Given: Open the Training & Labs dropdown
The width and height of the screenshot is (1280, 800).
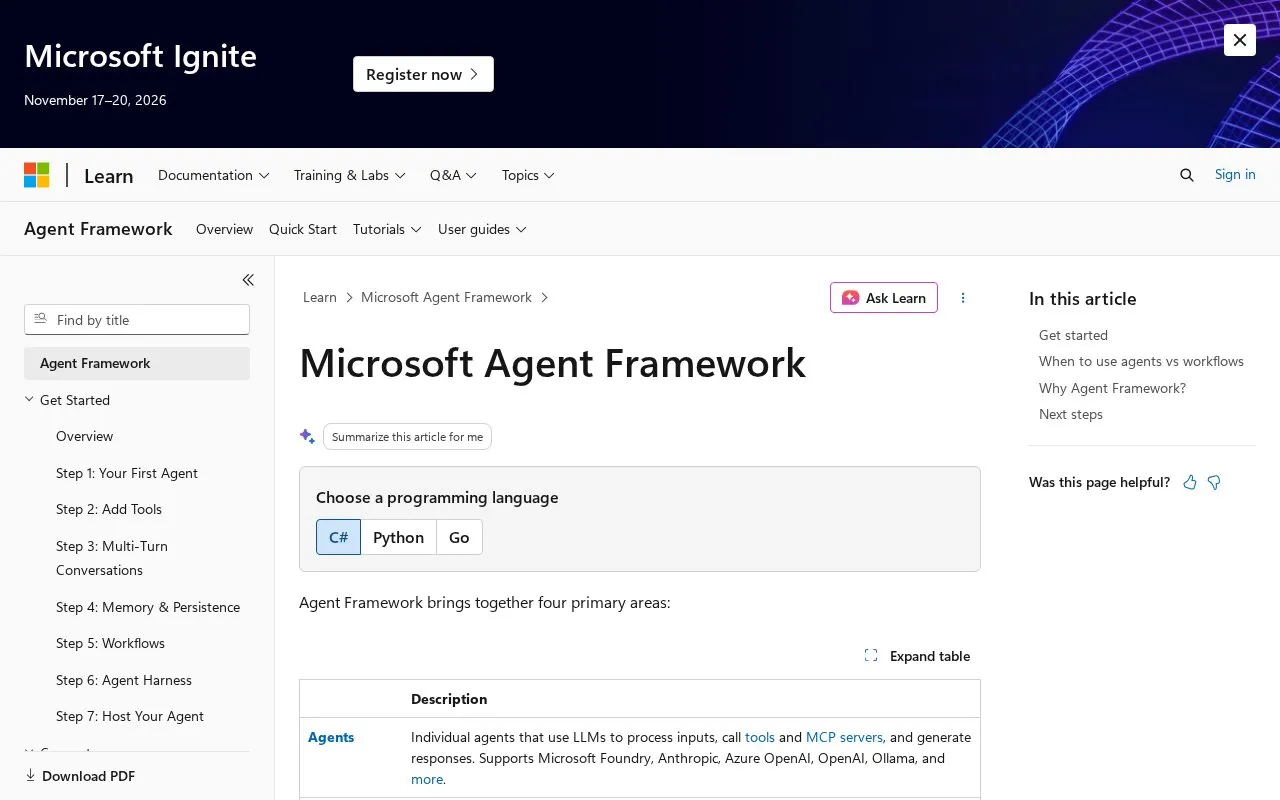Looking at the screenshot, I should [x=349, y=175].
